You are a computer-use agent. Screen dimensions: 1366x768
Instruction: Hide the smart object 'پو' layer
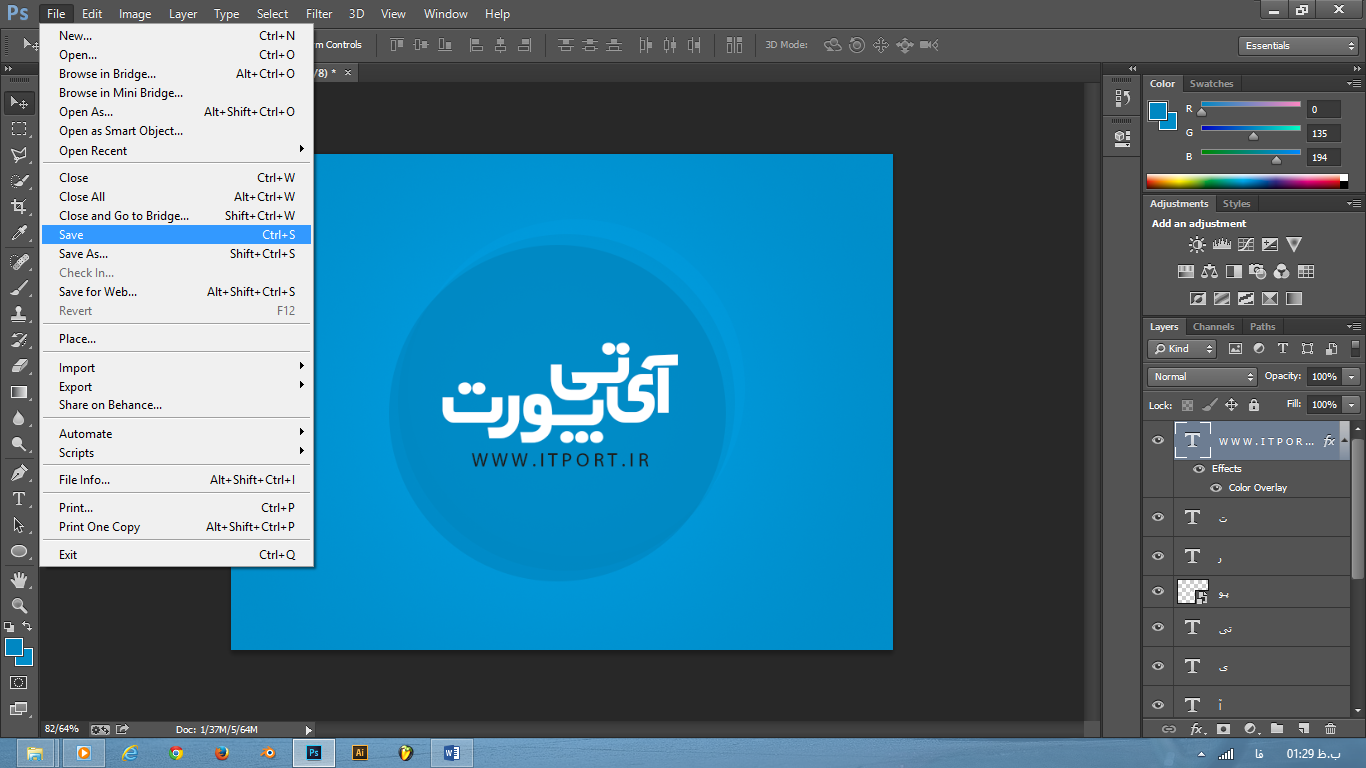[1158, 591]
